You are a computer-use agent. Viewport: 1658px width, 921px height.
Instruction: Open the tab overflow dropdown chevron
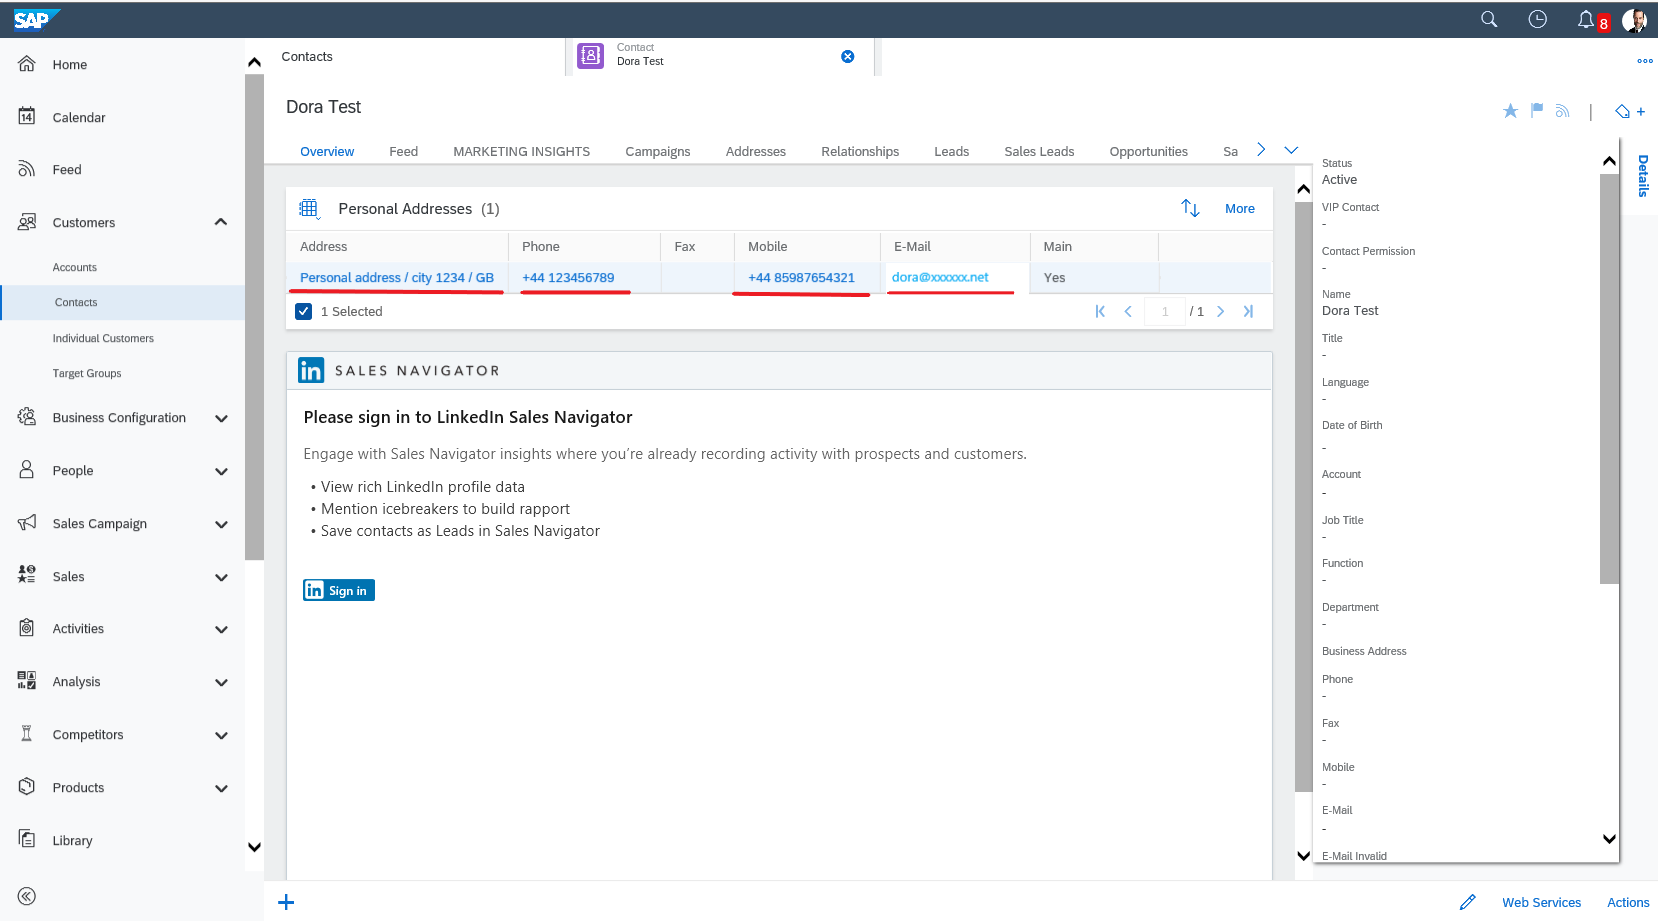1291,150
